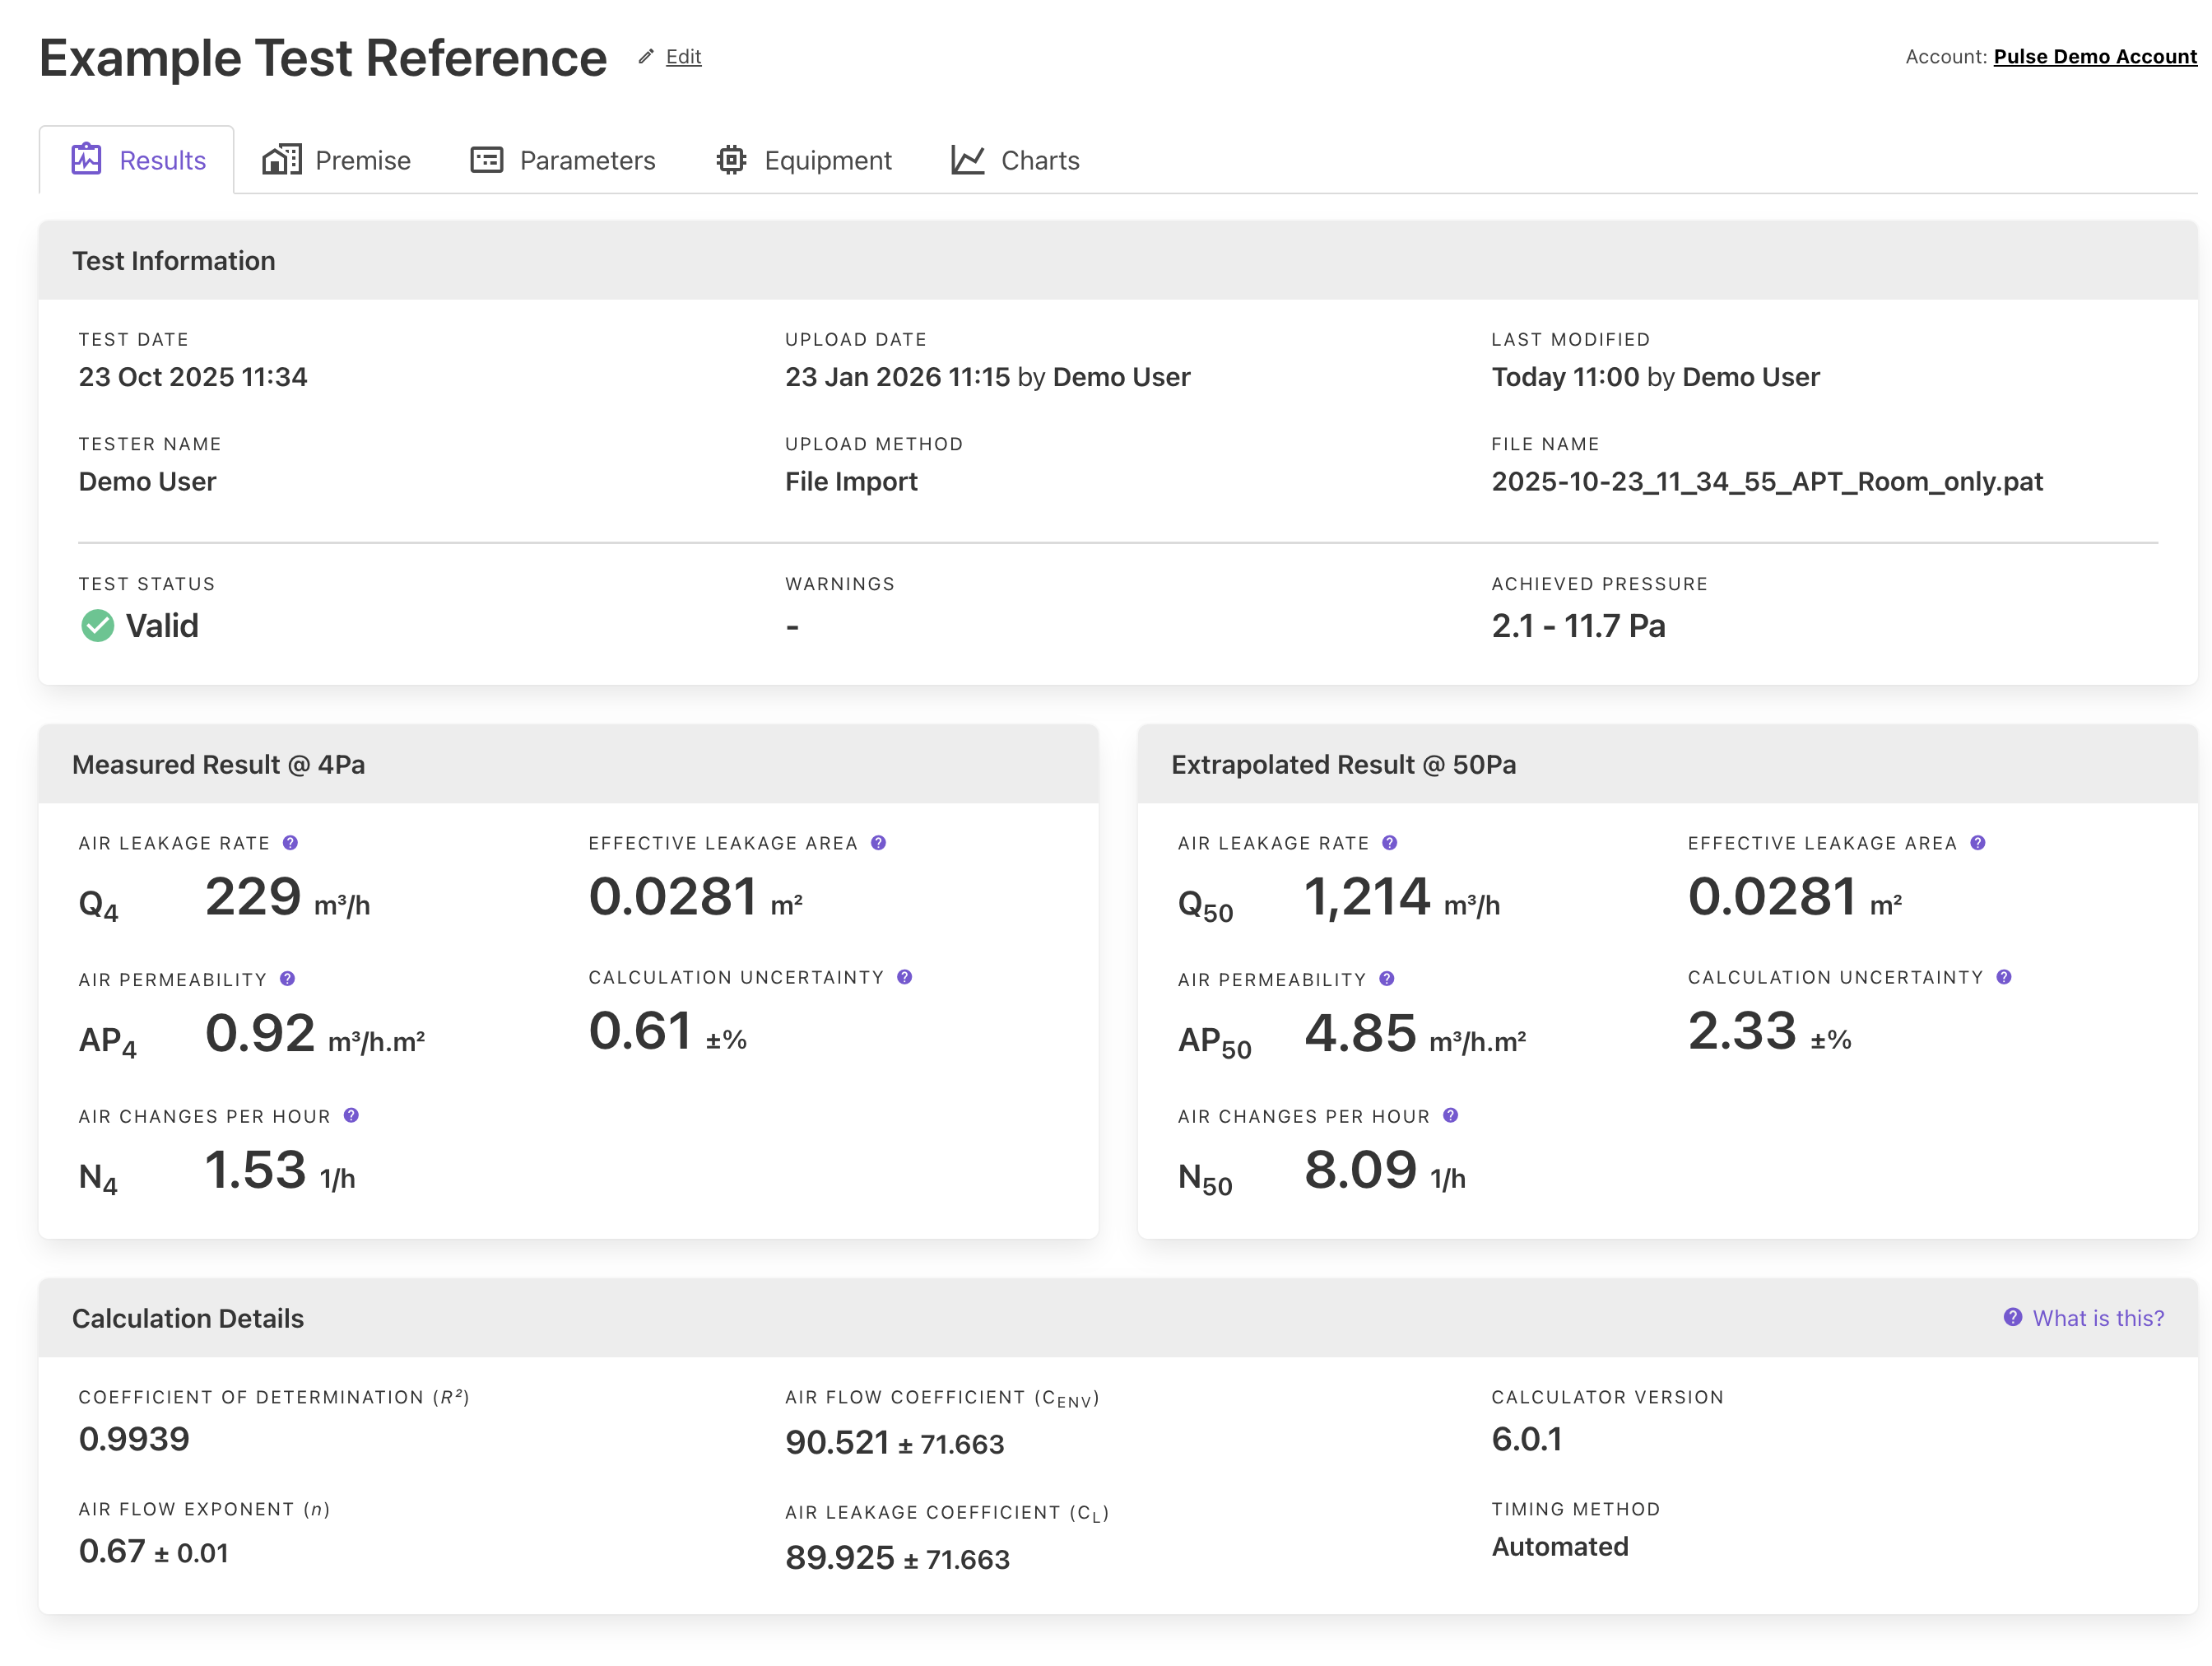Viewport: 2212px width, 1666px height.
Task: Click help icon beside 50Pa Air Changes Per Hour
Action: coord(1450,1115)
